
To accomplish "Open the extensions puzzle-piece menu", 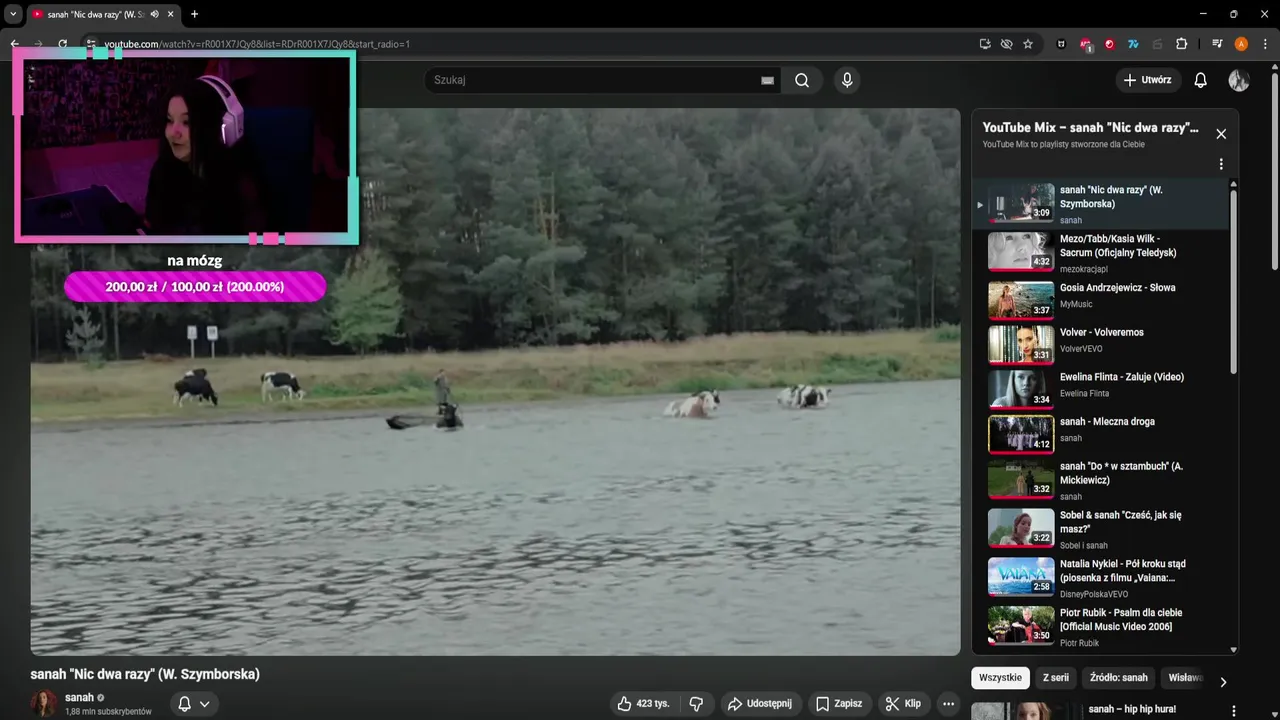I will [1181, 44].
